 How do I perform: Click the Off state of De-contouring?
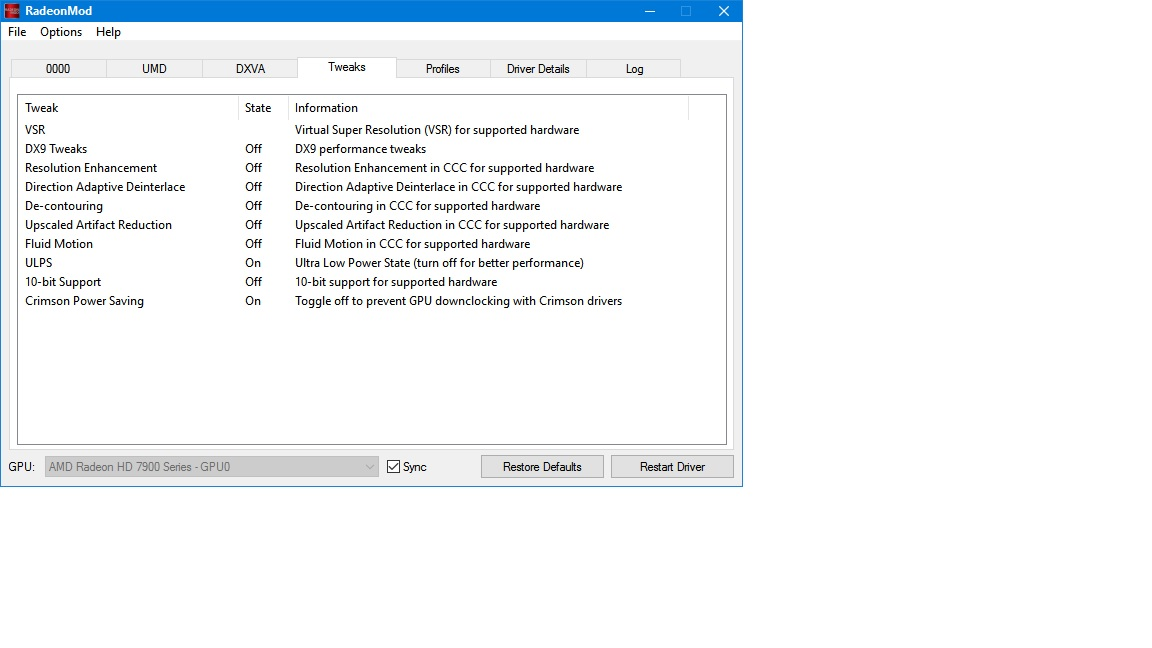(253, 206)
